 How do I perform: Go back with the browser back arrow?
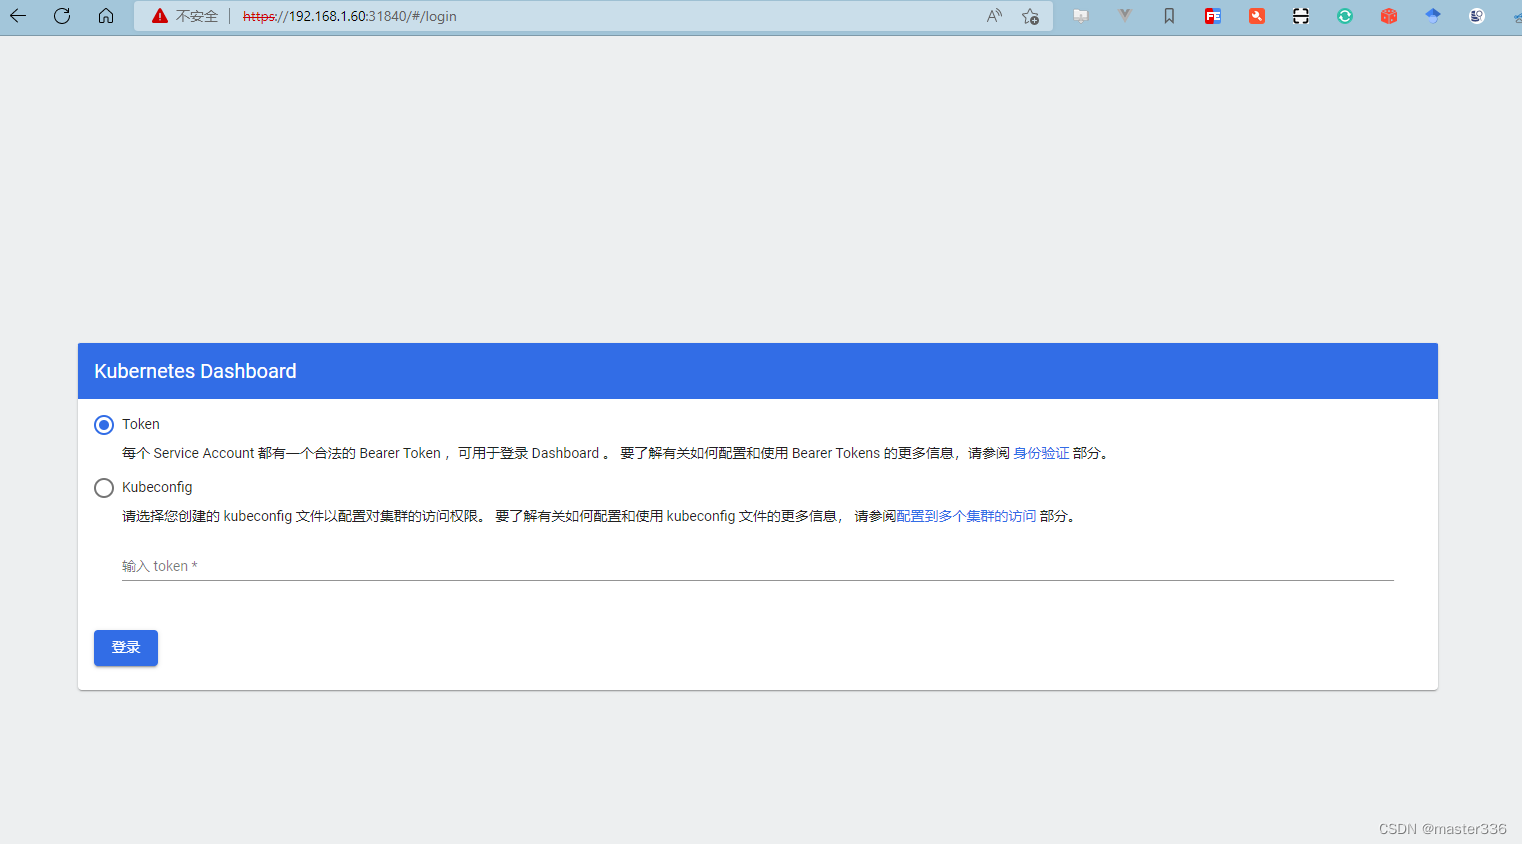pyautogui.click(x=18, y=16)
